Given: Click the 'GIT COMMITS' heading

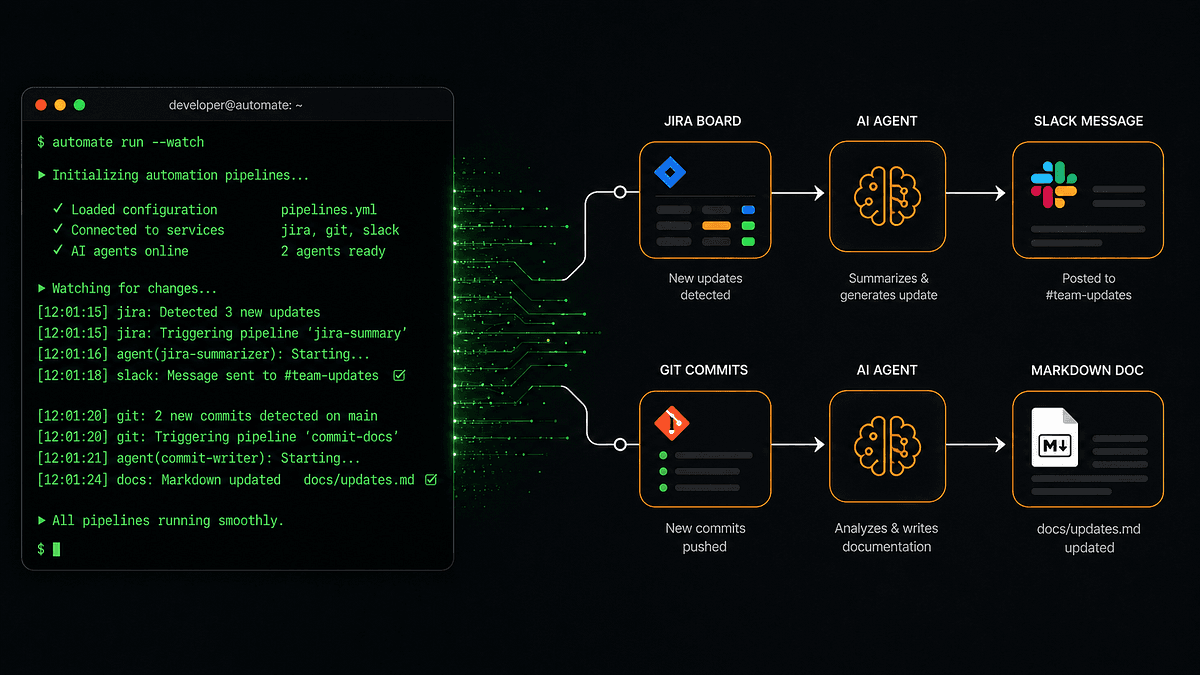Looking at the screenshot, I should 704,370.
